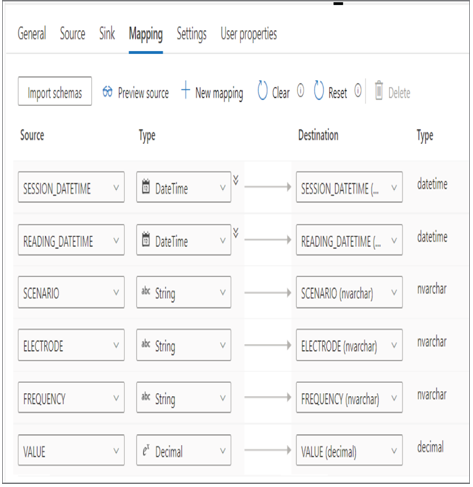This screenshot has width=473, height=487.
Task: Open the FREQUENCY source column dropdown
Action: click(x=71, y=397)
